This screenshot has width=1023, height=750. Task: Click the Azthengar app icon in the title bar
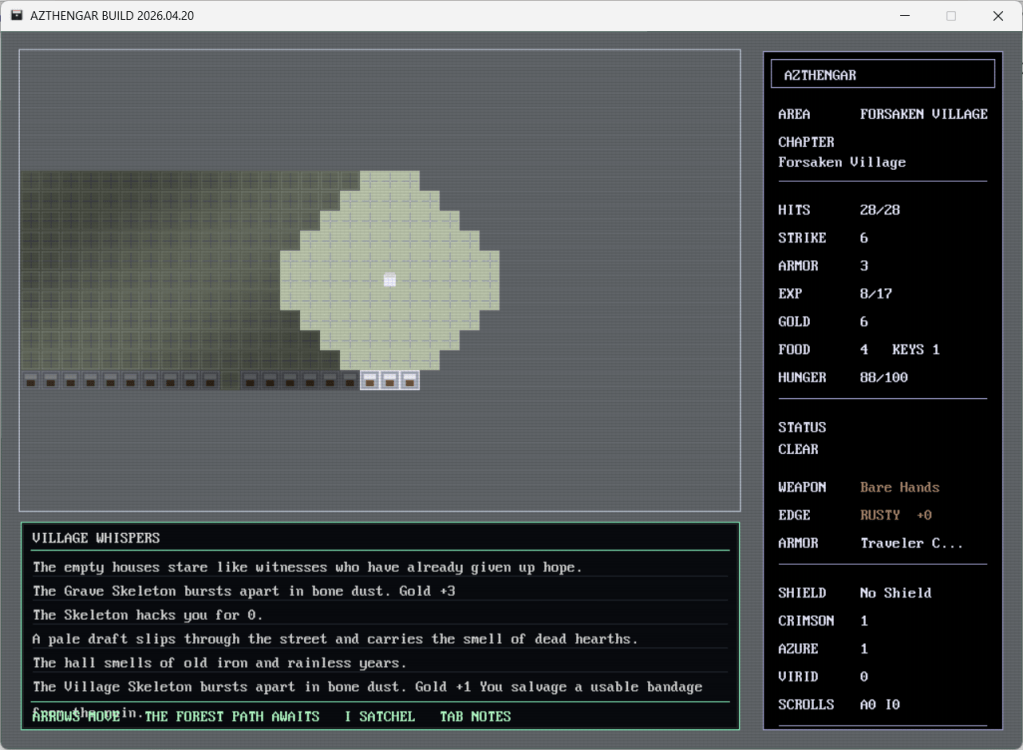pyautogui.click(x=16, y=16)
